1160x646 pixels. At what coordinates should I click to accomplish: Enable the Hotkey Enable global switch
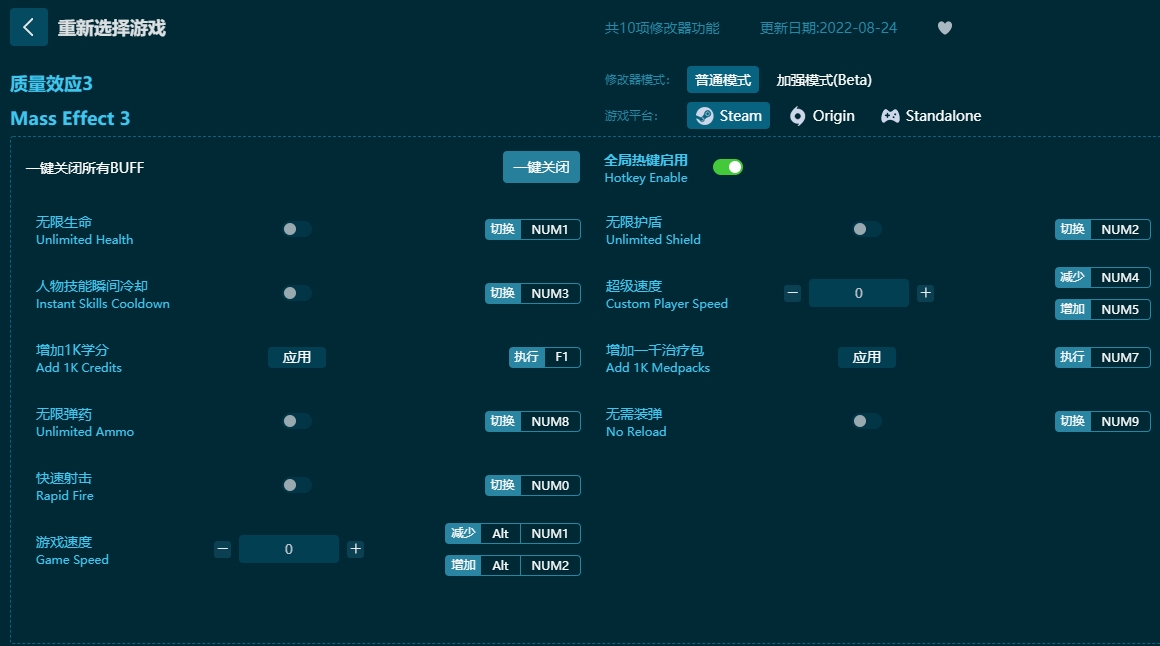728,167
